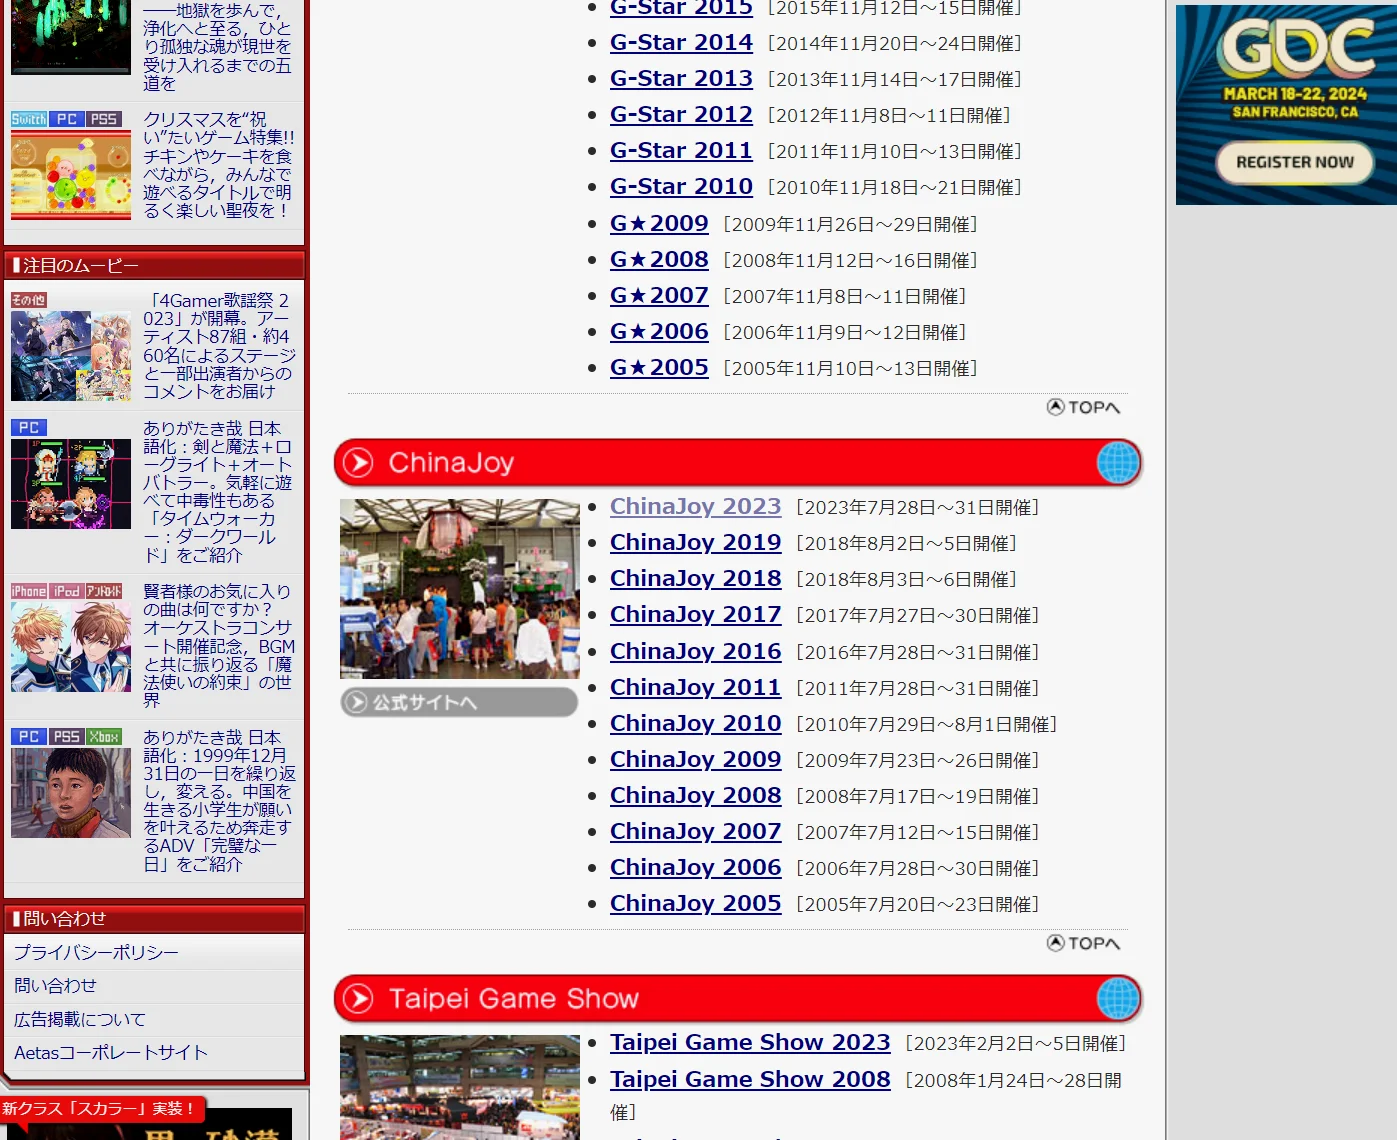
Task: Open Taipei Game Show 2023 link
Action: coord(750,1043)
